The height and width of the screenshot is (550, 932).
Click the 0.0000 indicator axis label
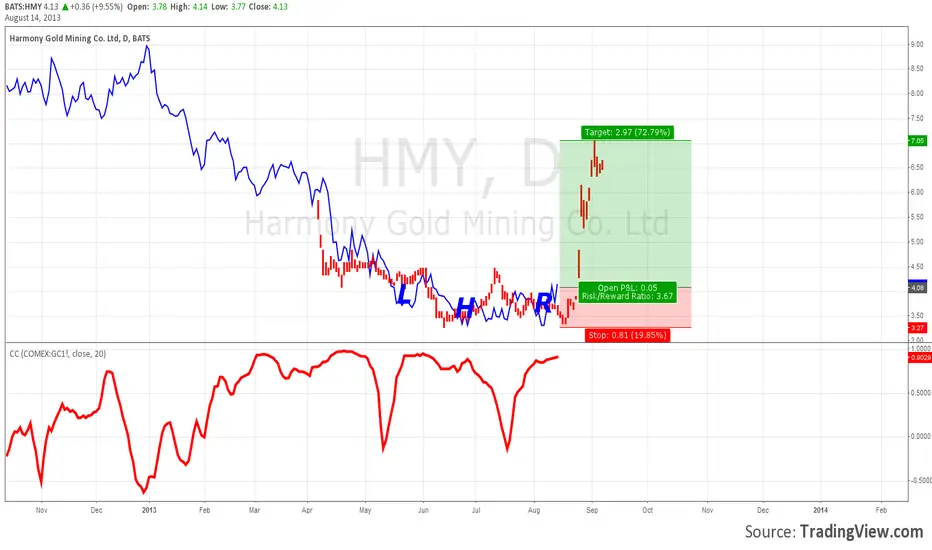coord(920,436)
